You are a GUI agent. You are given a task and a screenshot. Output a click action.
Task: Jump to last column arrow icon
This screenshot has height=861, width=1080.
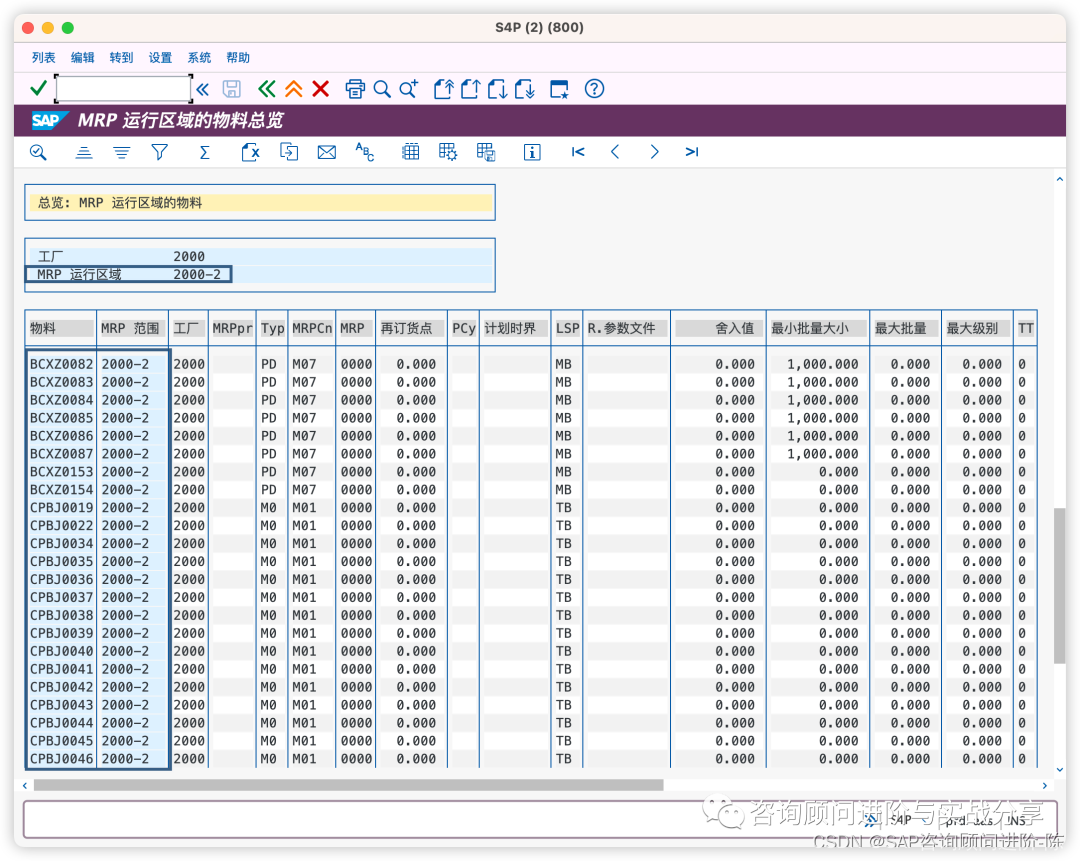692,152
